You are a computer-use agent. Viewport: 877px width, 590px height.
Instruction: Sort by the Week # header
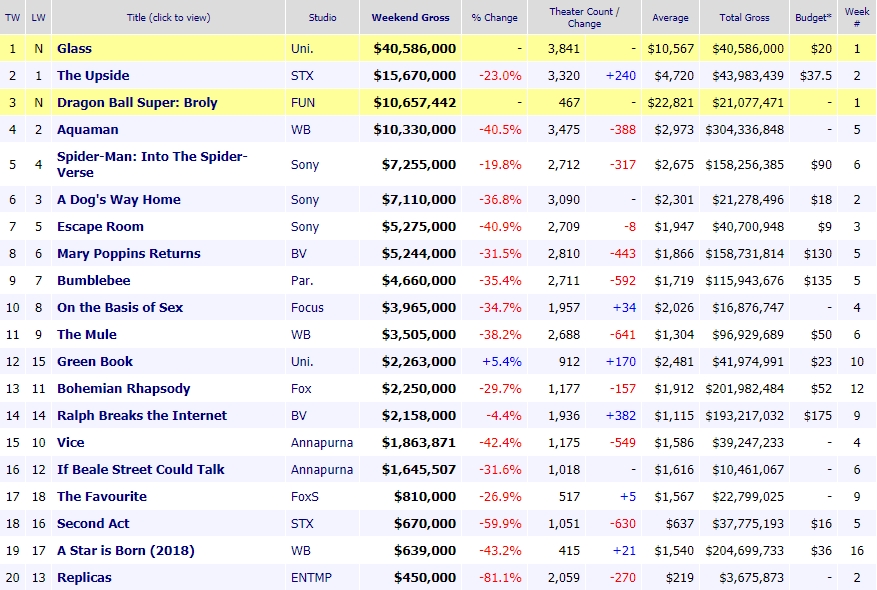point(857,17)
